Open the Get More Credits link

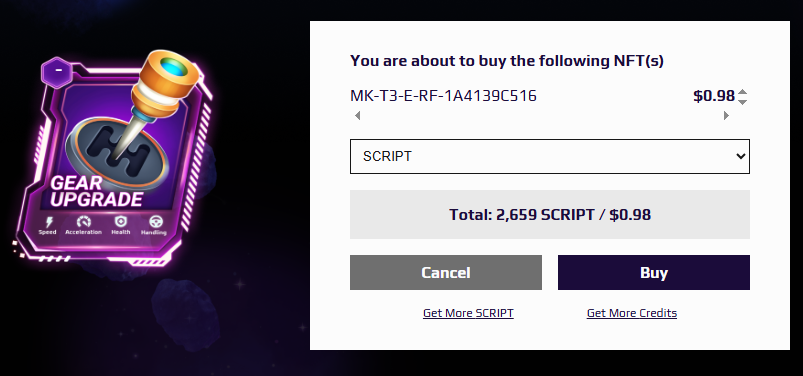632,313
